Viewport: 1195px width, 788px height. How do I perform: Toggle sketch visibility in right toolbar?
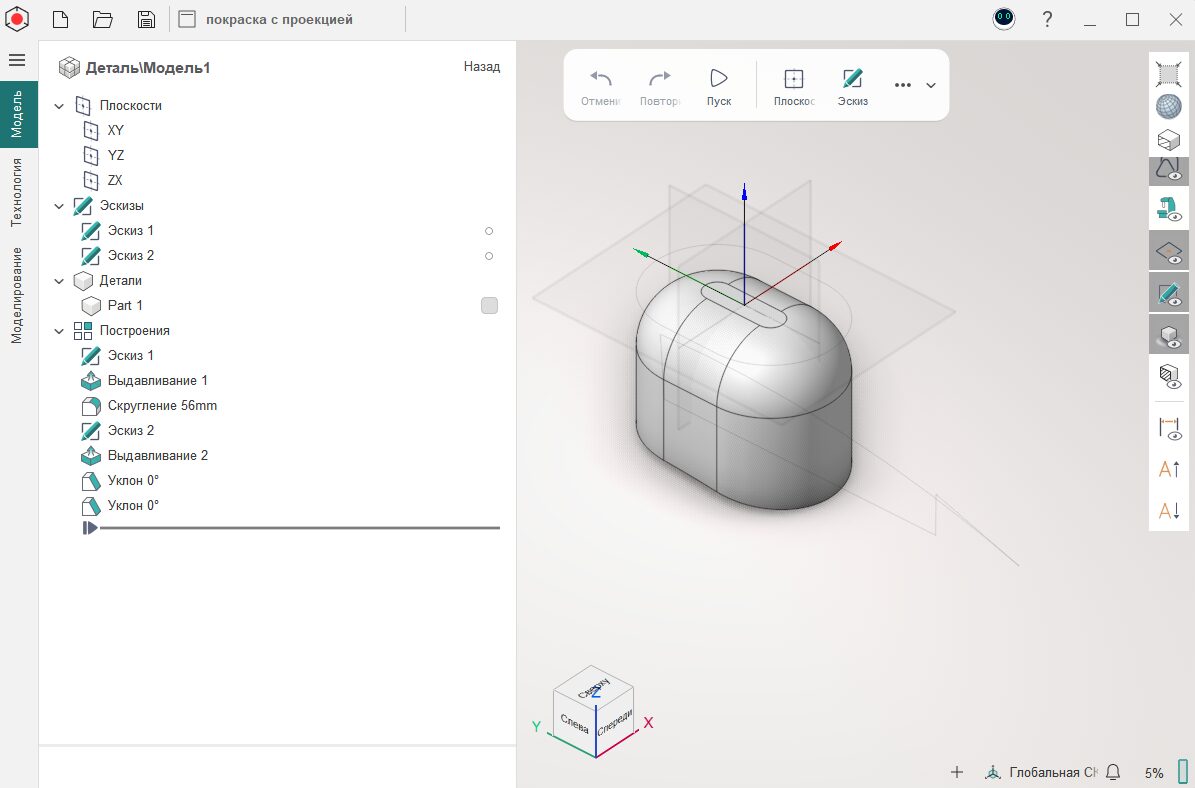pos(1168,293)
